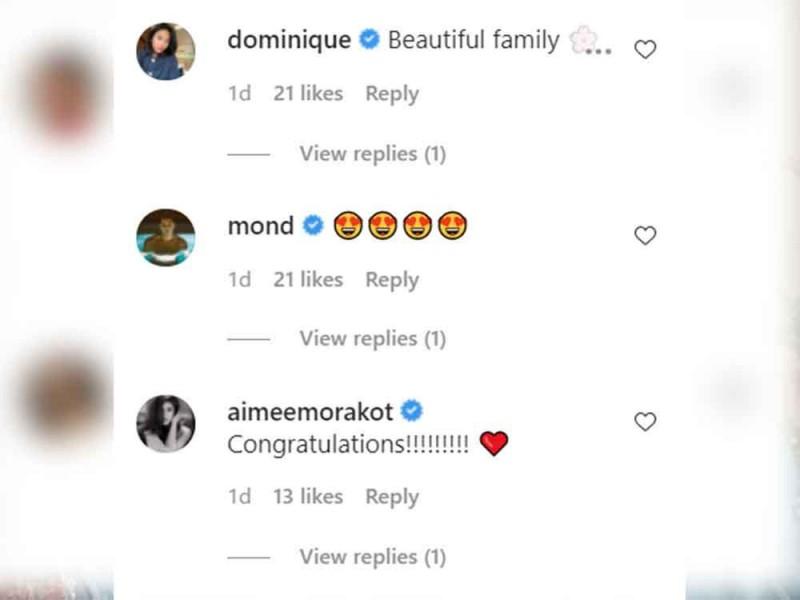Click the heart-eyes emoji in mond's comment
Viewport: 800px width, 600px height.
350,226
